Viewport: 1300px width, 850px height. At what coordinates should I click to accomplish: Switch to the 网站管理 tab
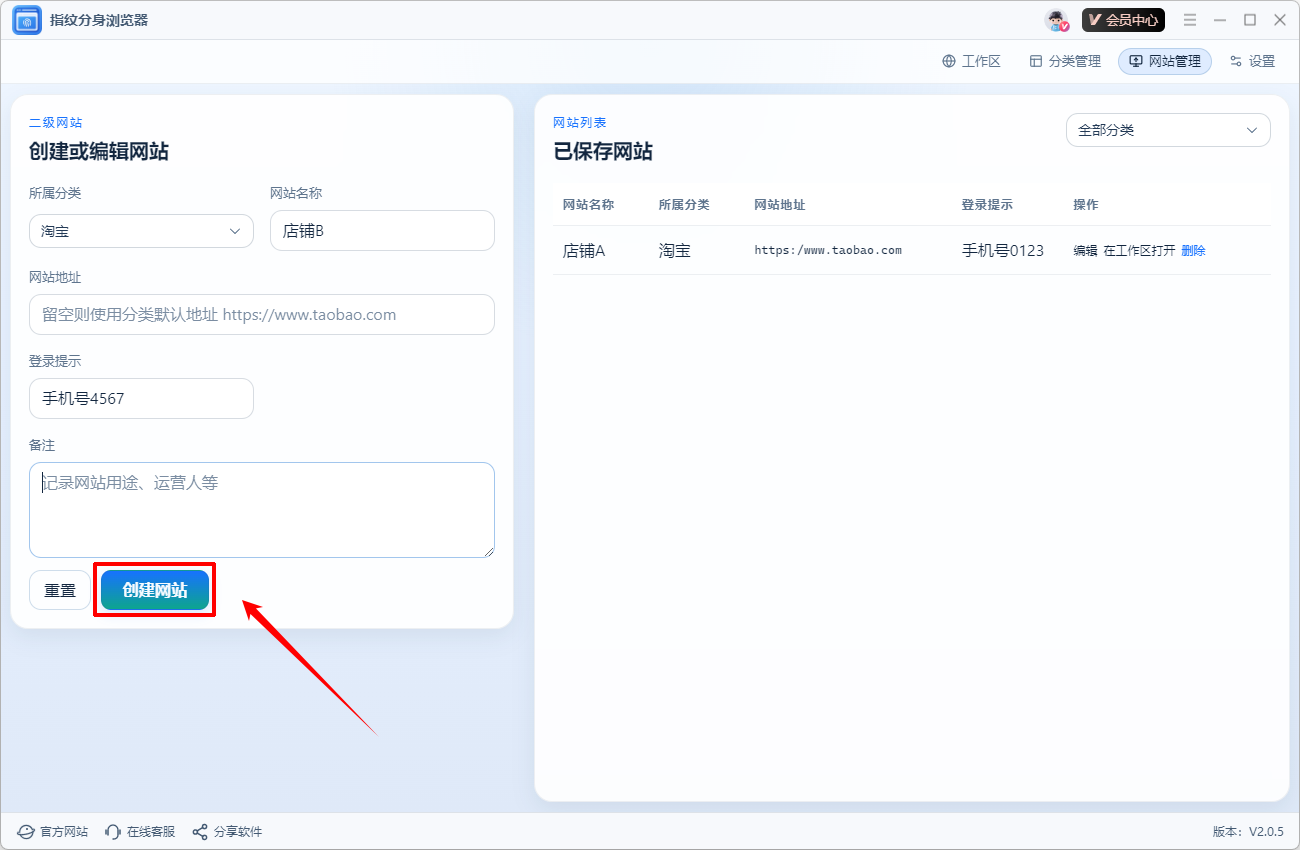point(1165,61)
